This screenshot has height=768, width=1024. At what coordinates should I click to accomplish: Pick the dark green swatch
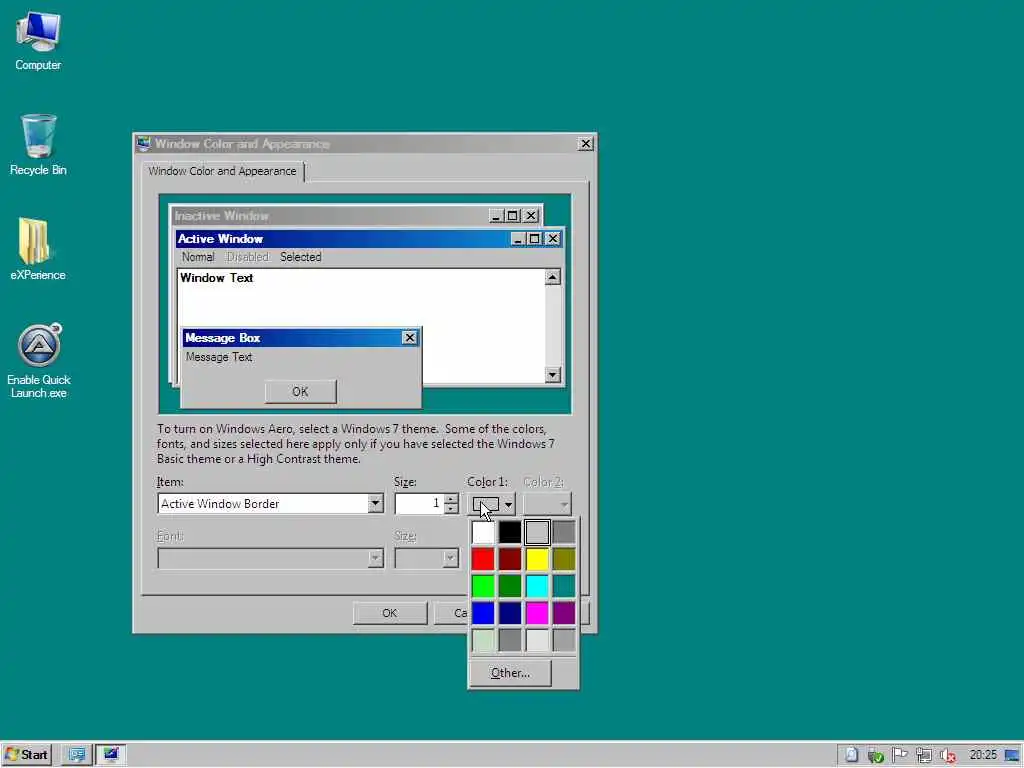tap(510, 586)
